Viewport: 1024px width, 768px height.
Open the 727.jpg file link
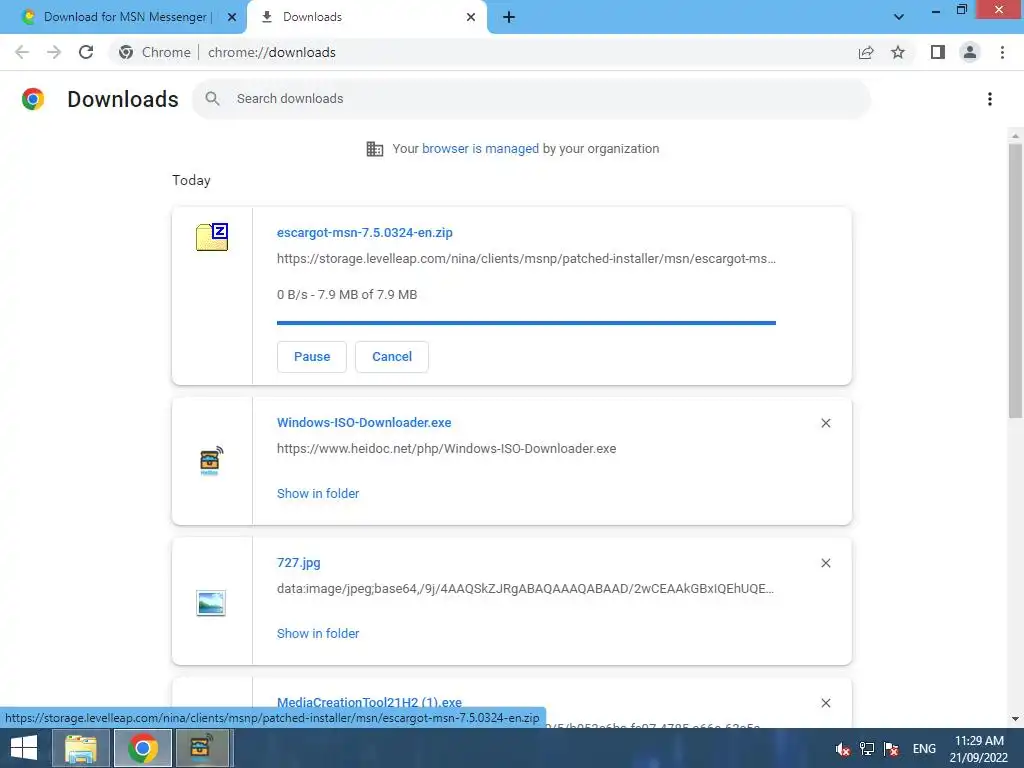point(298,563)
